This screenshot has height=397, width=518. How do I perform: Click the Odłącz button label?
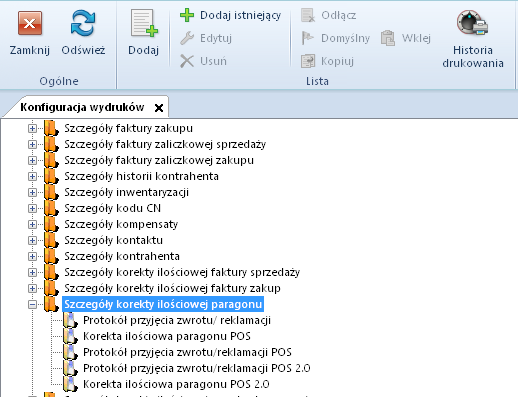click(x=339, y=15)
